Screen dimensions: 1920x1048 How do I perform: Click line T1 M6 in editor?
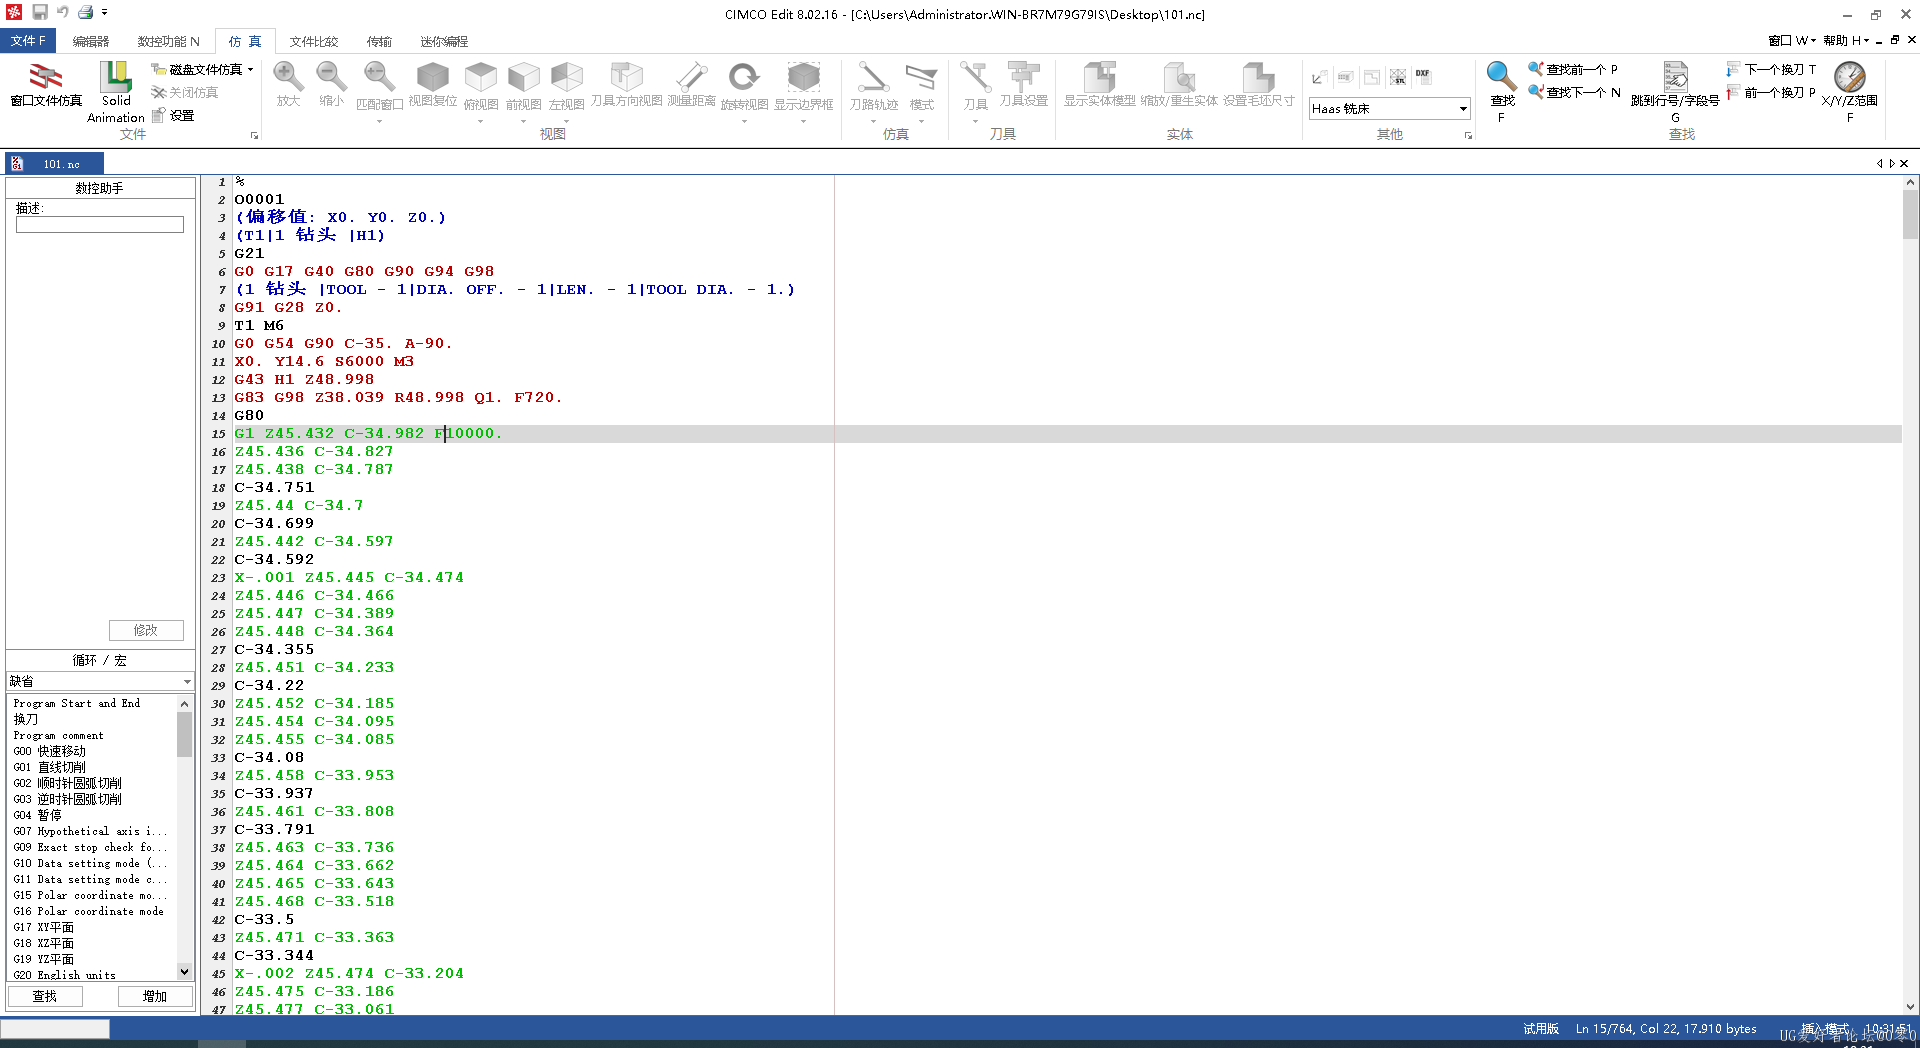tap(259, 325)
